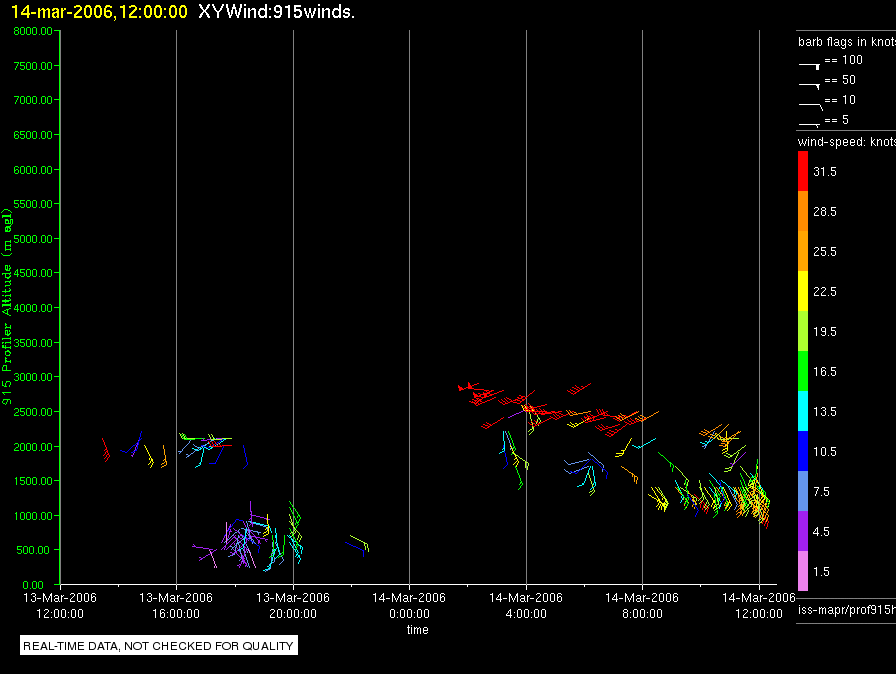Click the 13-Mar-2006 20:00:00 time label
The width and height of the screenshot is (896, 674).
pyautogui.click(x=293, y=605)
